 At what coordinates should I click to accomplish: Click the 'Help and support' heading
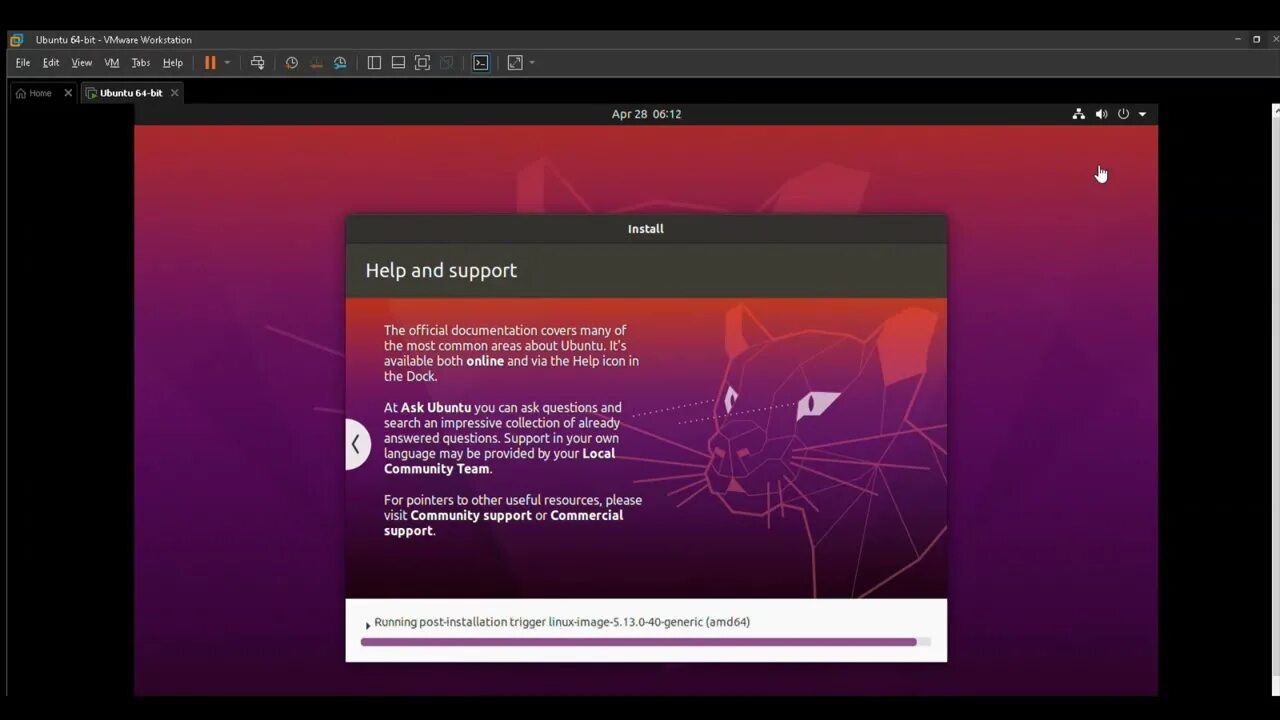point(441,270)
